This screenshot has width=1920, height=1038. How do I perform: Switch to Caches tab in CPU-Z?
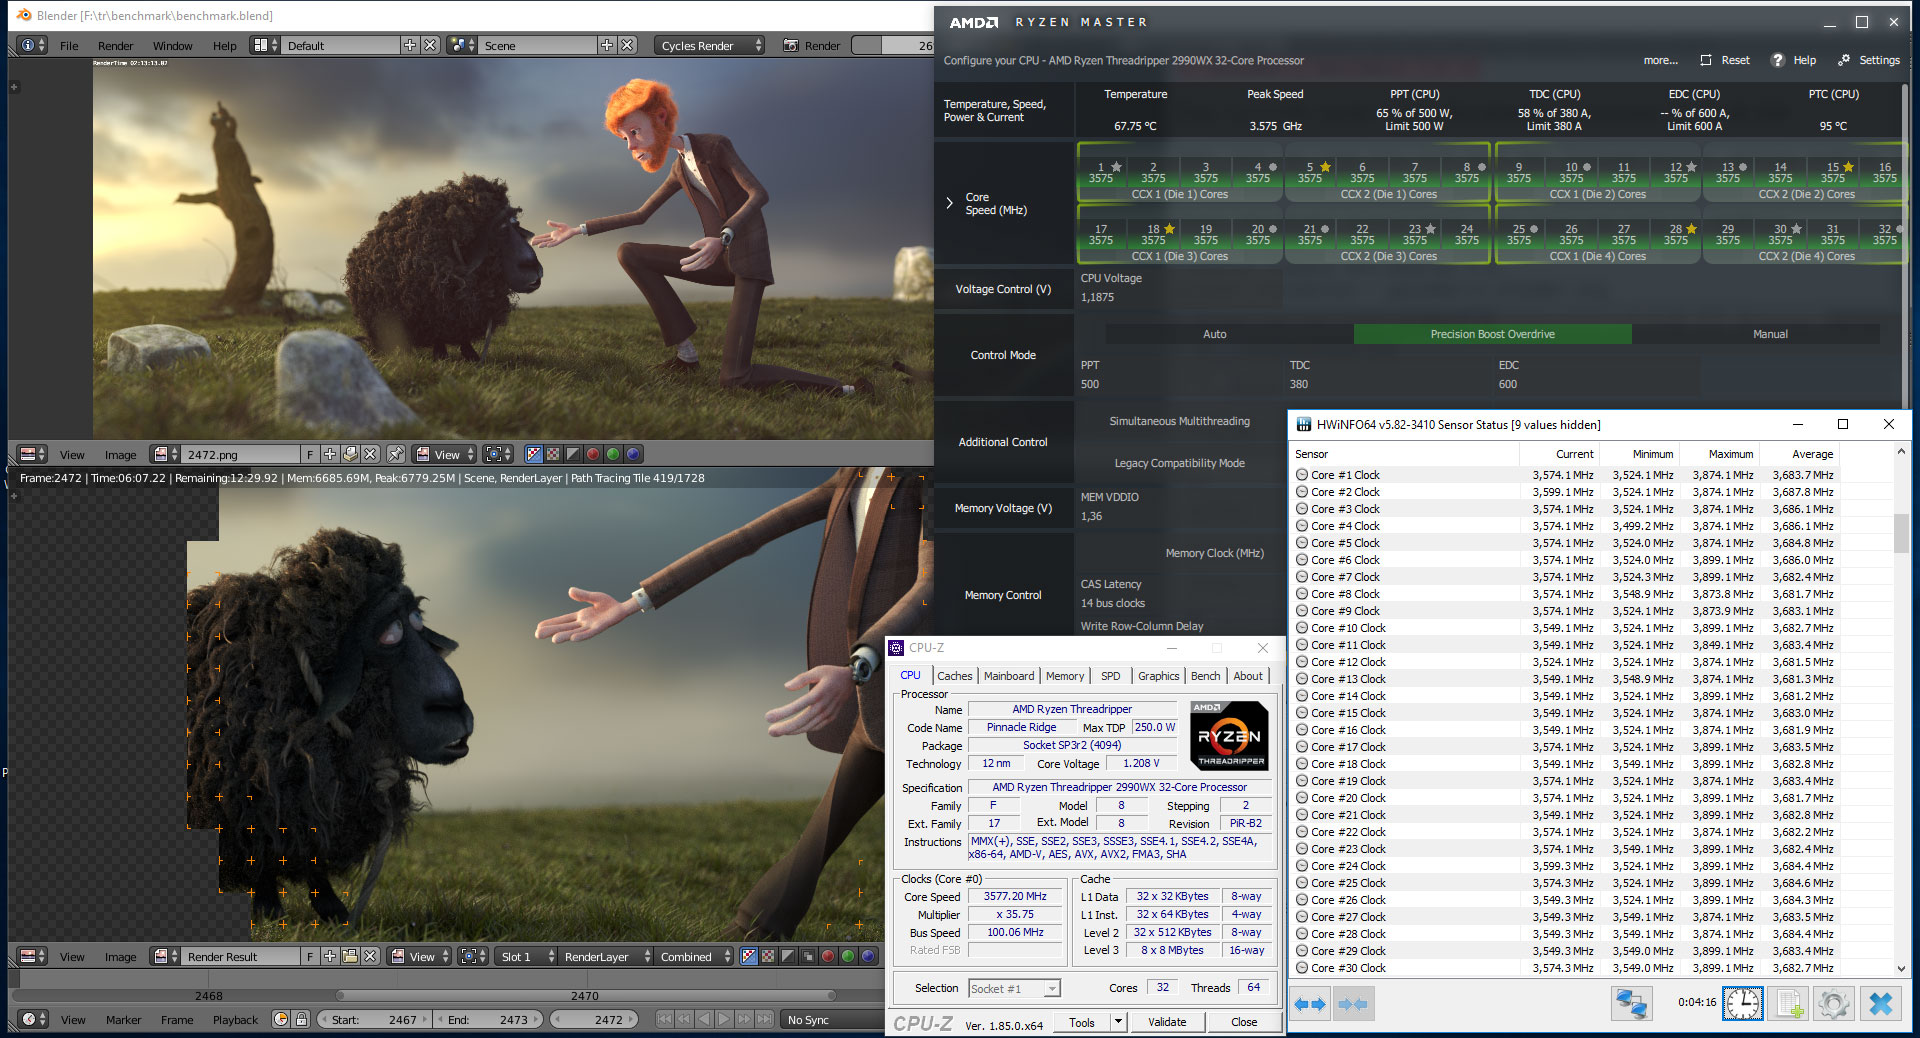(954, 676)
